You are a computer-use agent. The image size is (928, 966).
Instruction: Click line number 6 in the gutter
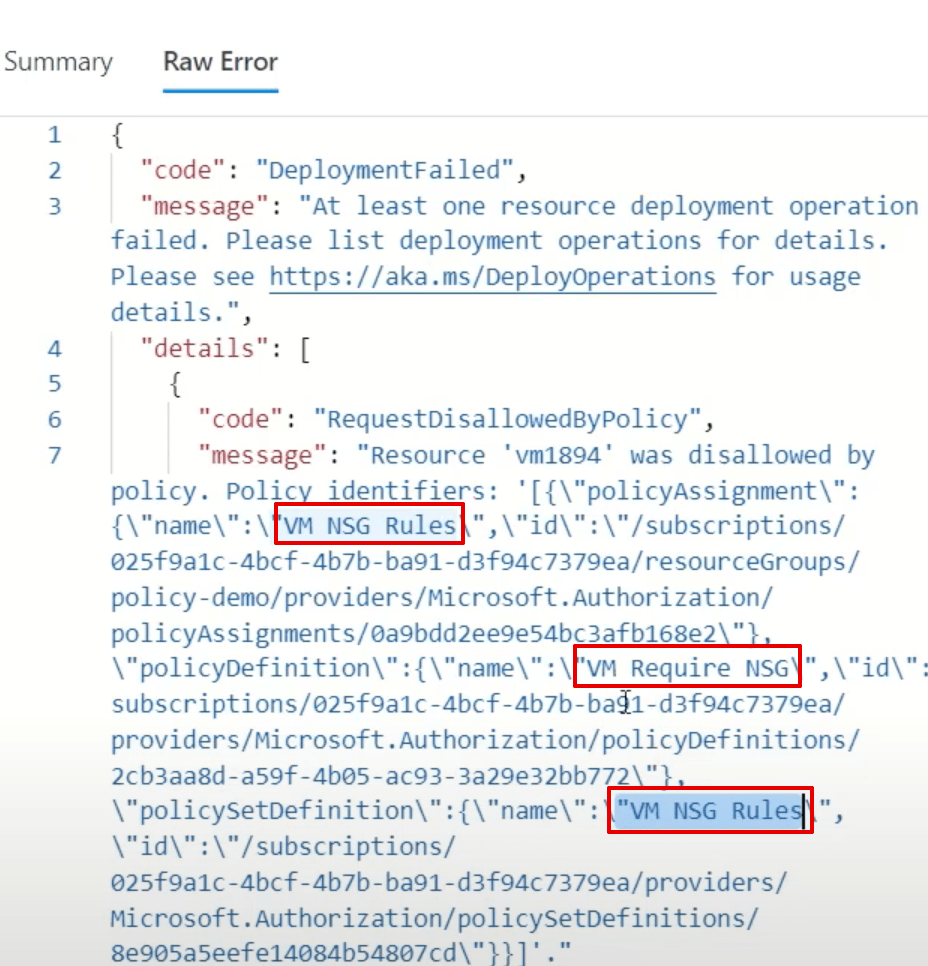(x=54, y=420)
